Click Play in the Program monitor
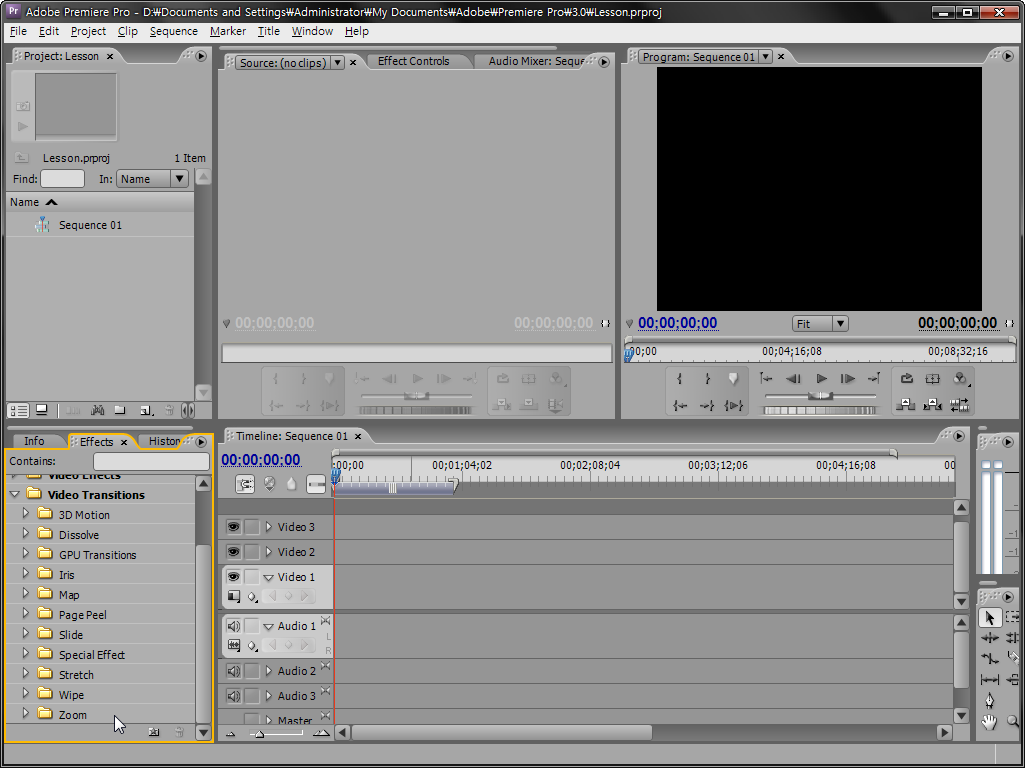This screenshot has width=1025, height=768. (821, 379)
